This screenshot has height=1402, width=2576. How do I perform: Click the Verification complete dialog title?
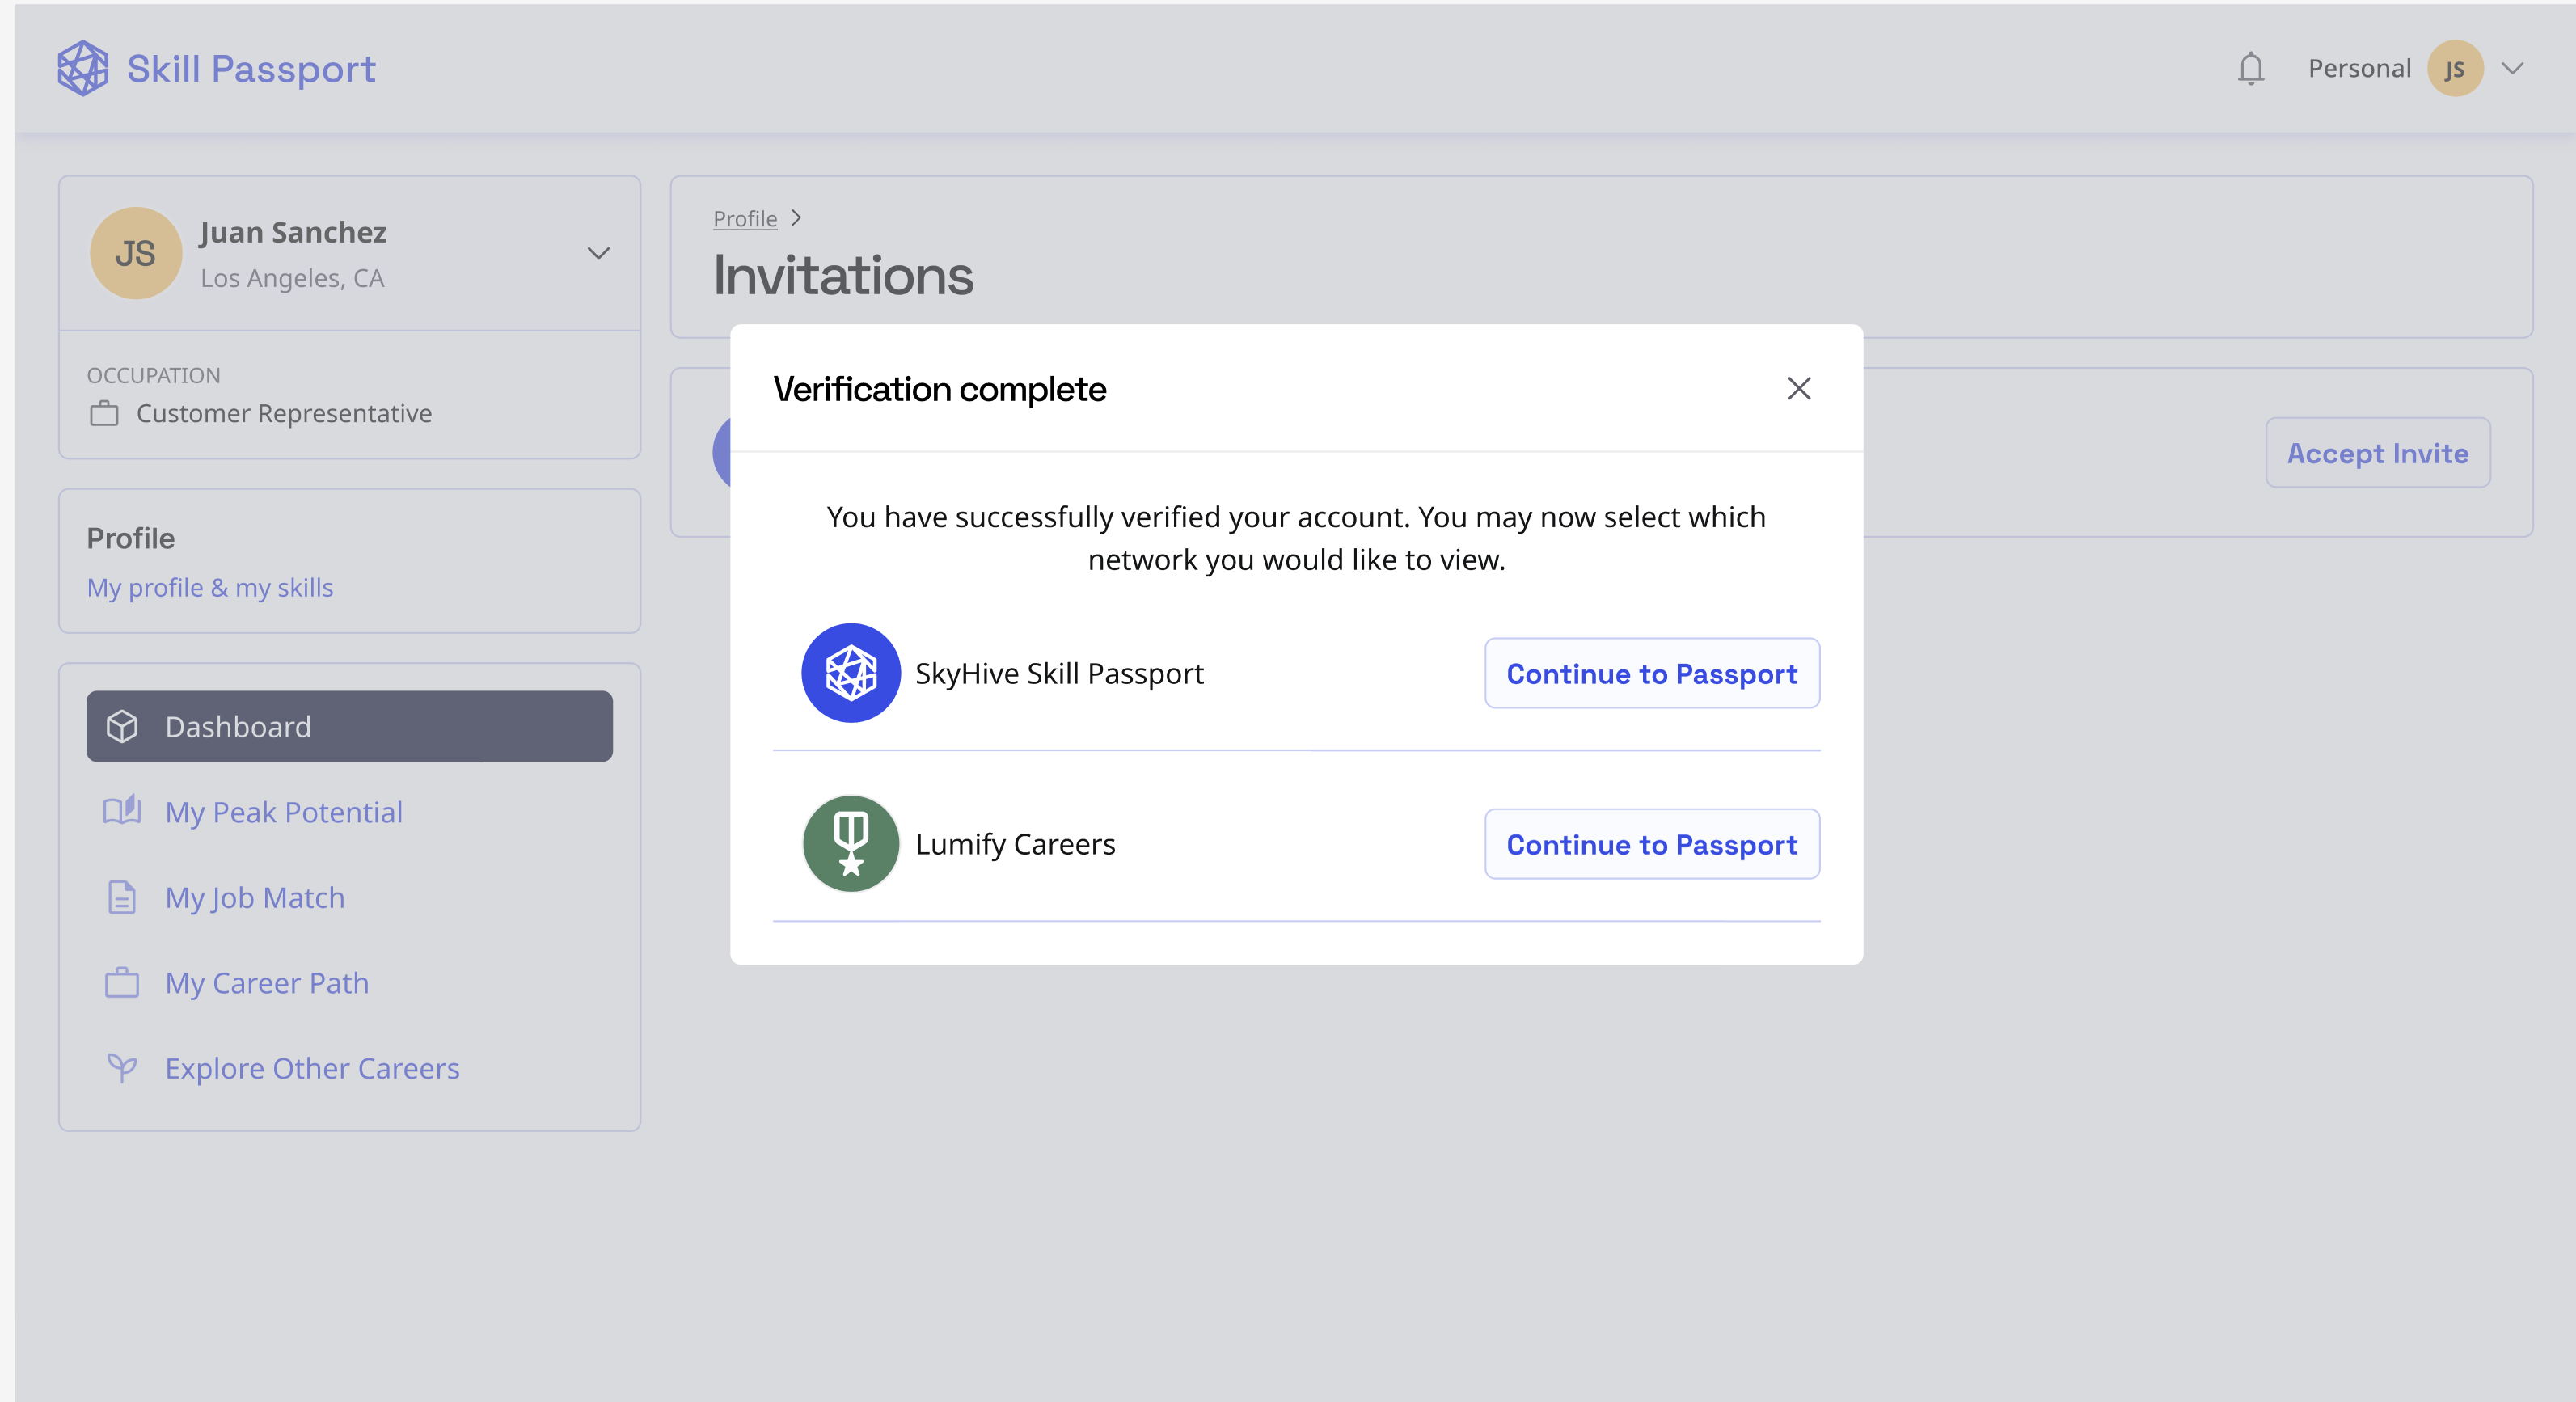click(x=939, y=388)
